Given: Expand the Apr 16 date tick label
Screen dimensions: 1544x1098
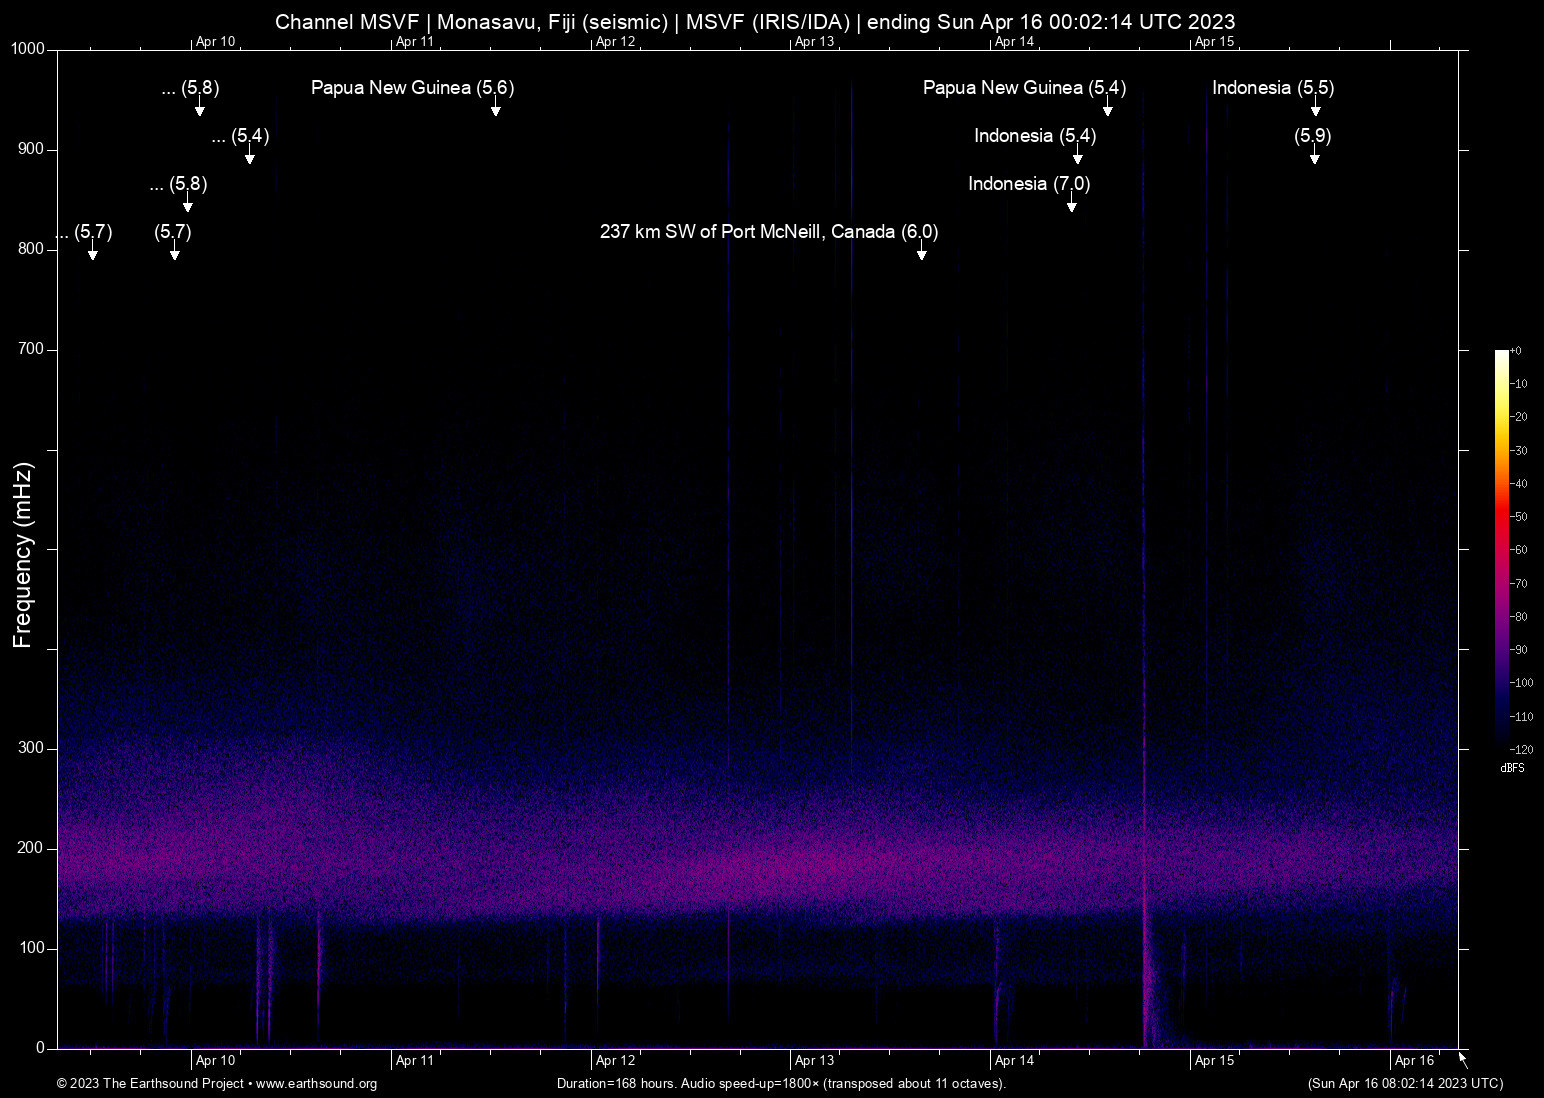Looking at the screenshot, I should pyautogui.click(x=1415, y=1059).
